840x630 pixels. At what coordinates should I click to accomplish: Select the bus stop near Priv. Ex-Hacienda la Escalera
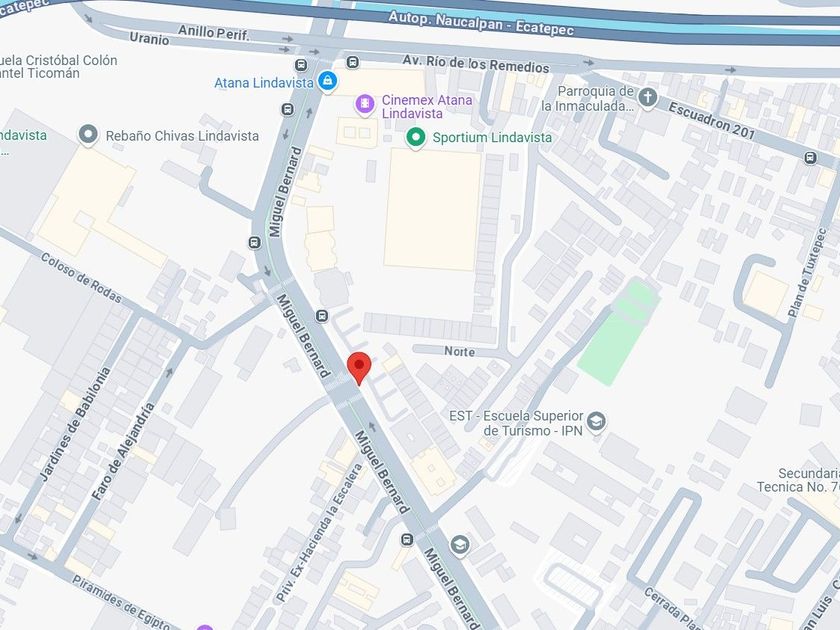(x=407, y=539)
